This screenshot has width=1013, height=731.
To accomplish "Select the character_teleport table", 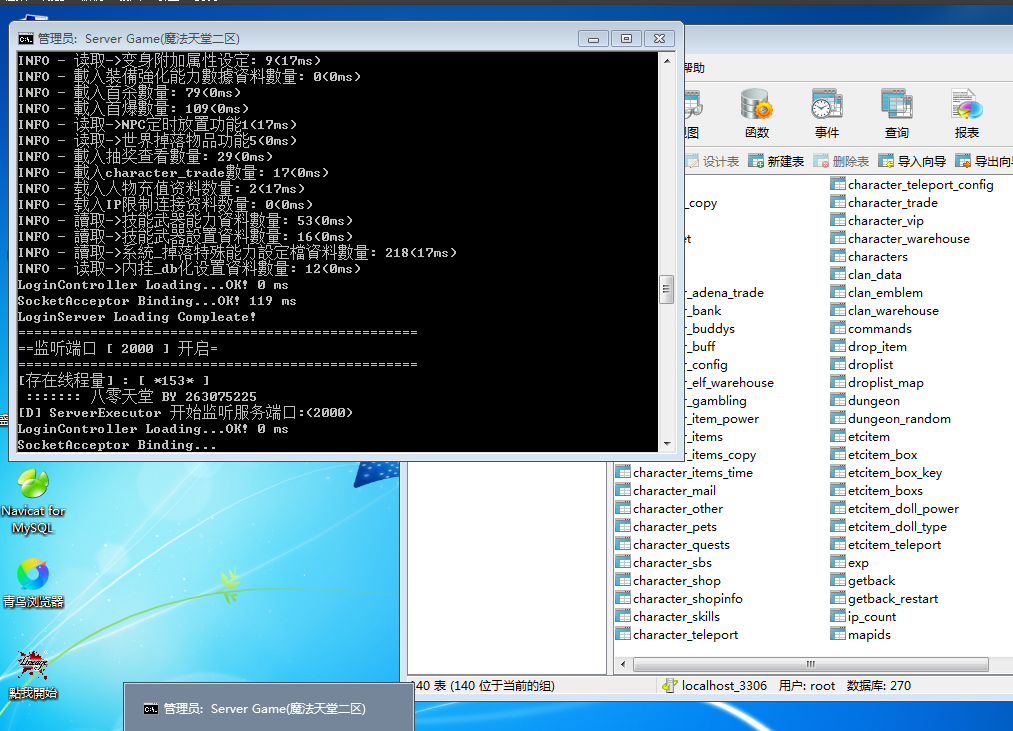I will (677, 635).
